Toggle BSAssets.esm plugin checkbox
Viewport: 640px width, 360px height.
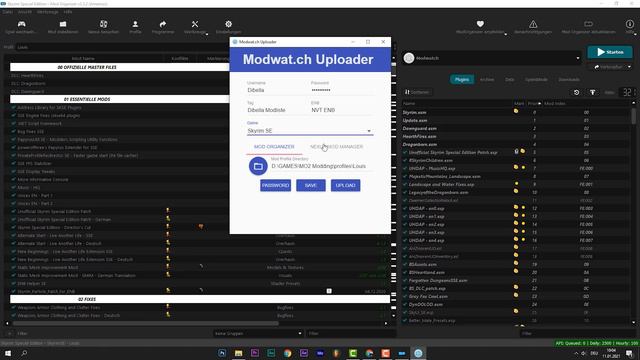405,264
